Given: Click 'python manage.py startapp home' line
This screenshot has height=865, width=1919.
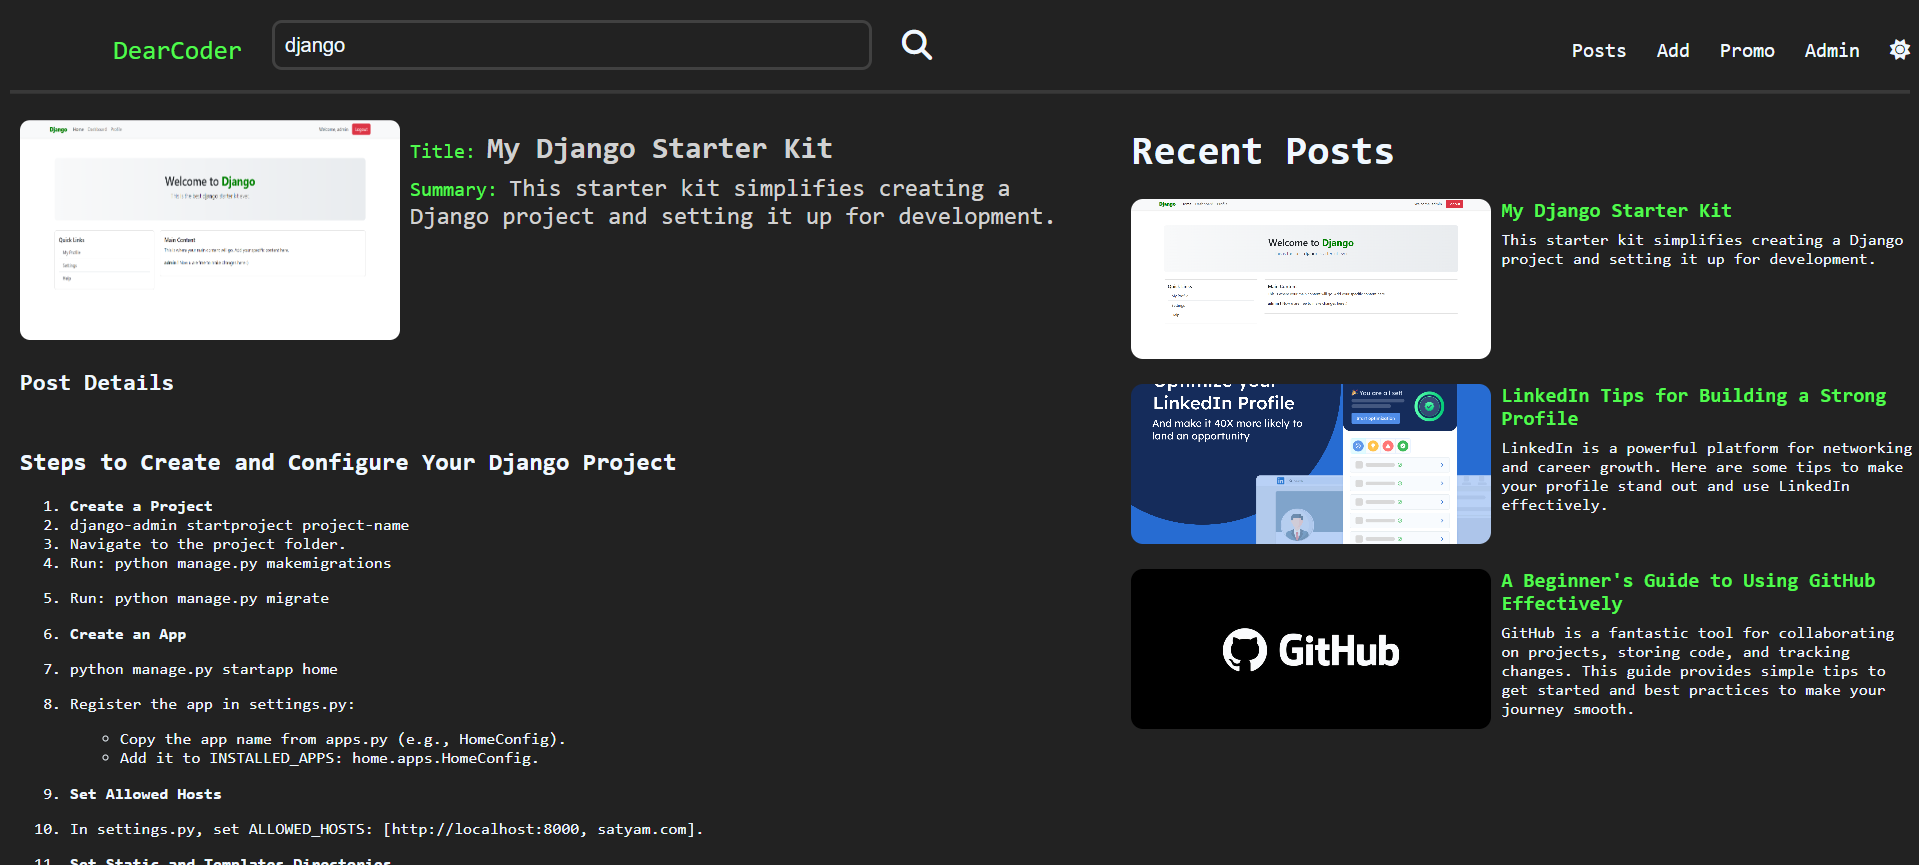Looking at the screenshot, I should [x=204, y=669].
